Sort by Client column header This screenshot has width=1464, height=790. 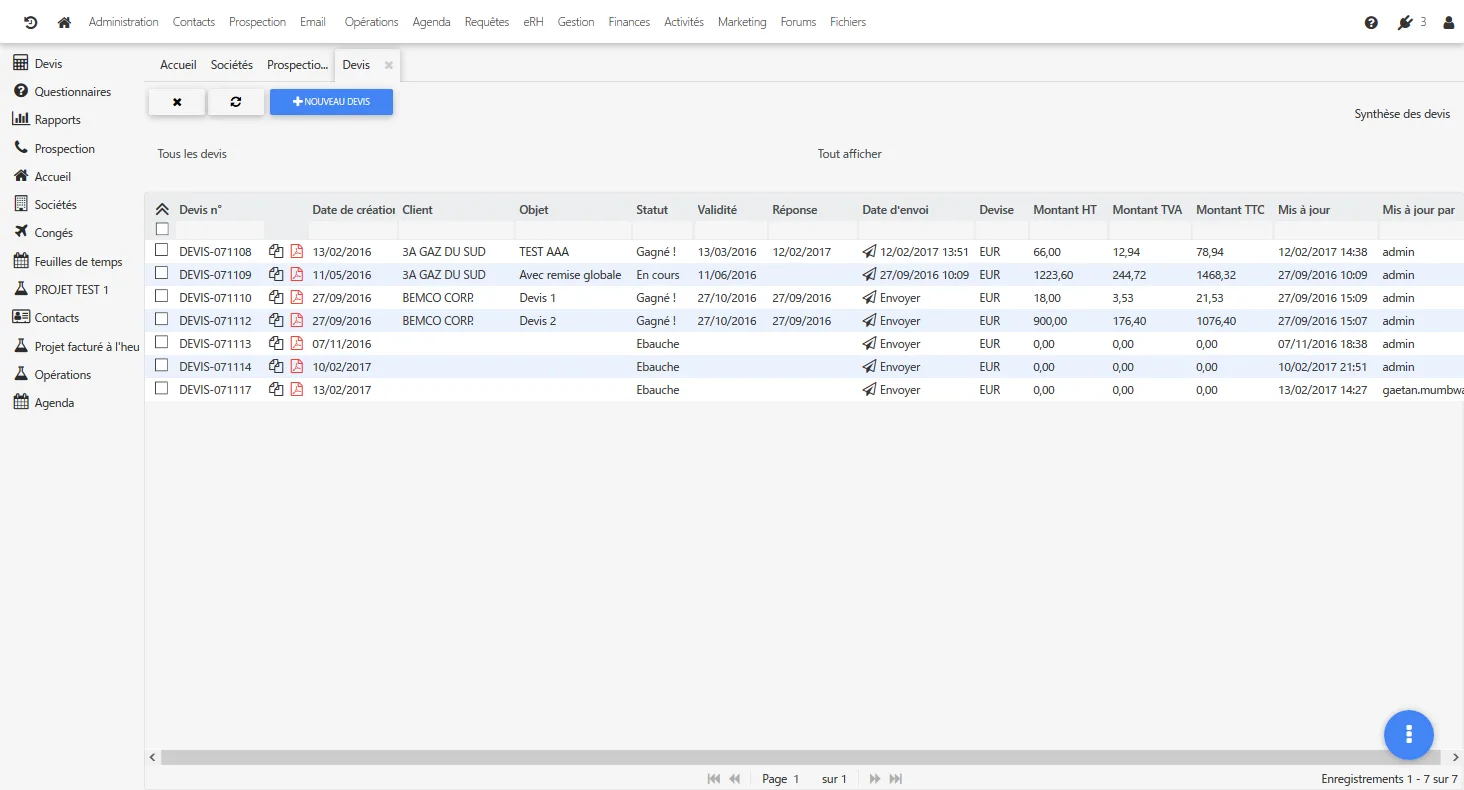[x=418, y=210]
